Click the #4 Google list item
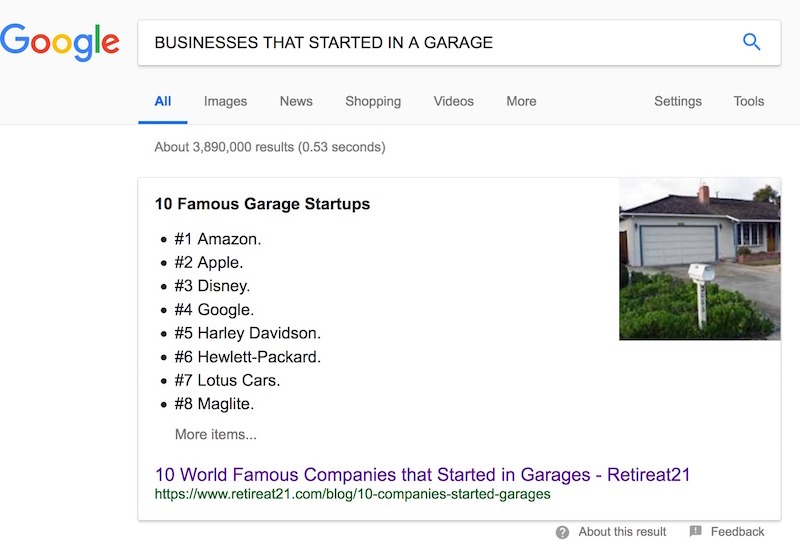Image resolution: width=800 pixels, height=542 pixels. click(214, 309)
